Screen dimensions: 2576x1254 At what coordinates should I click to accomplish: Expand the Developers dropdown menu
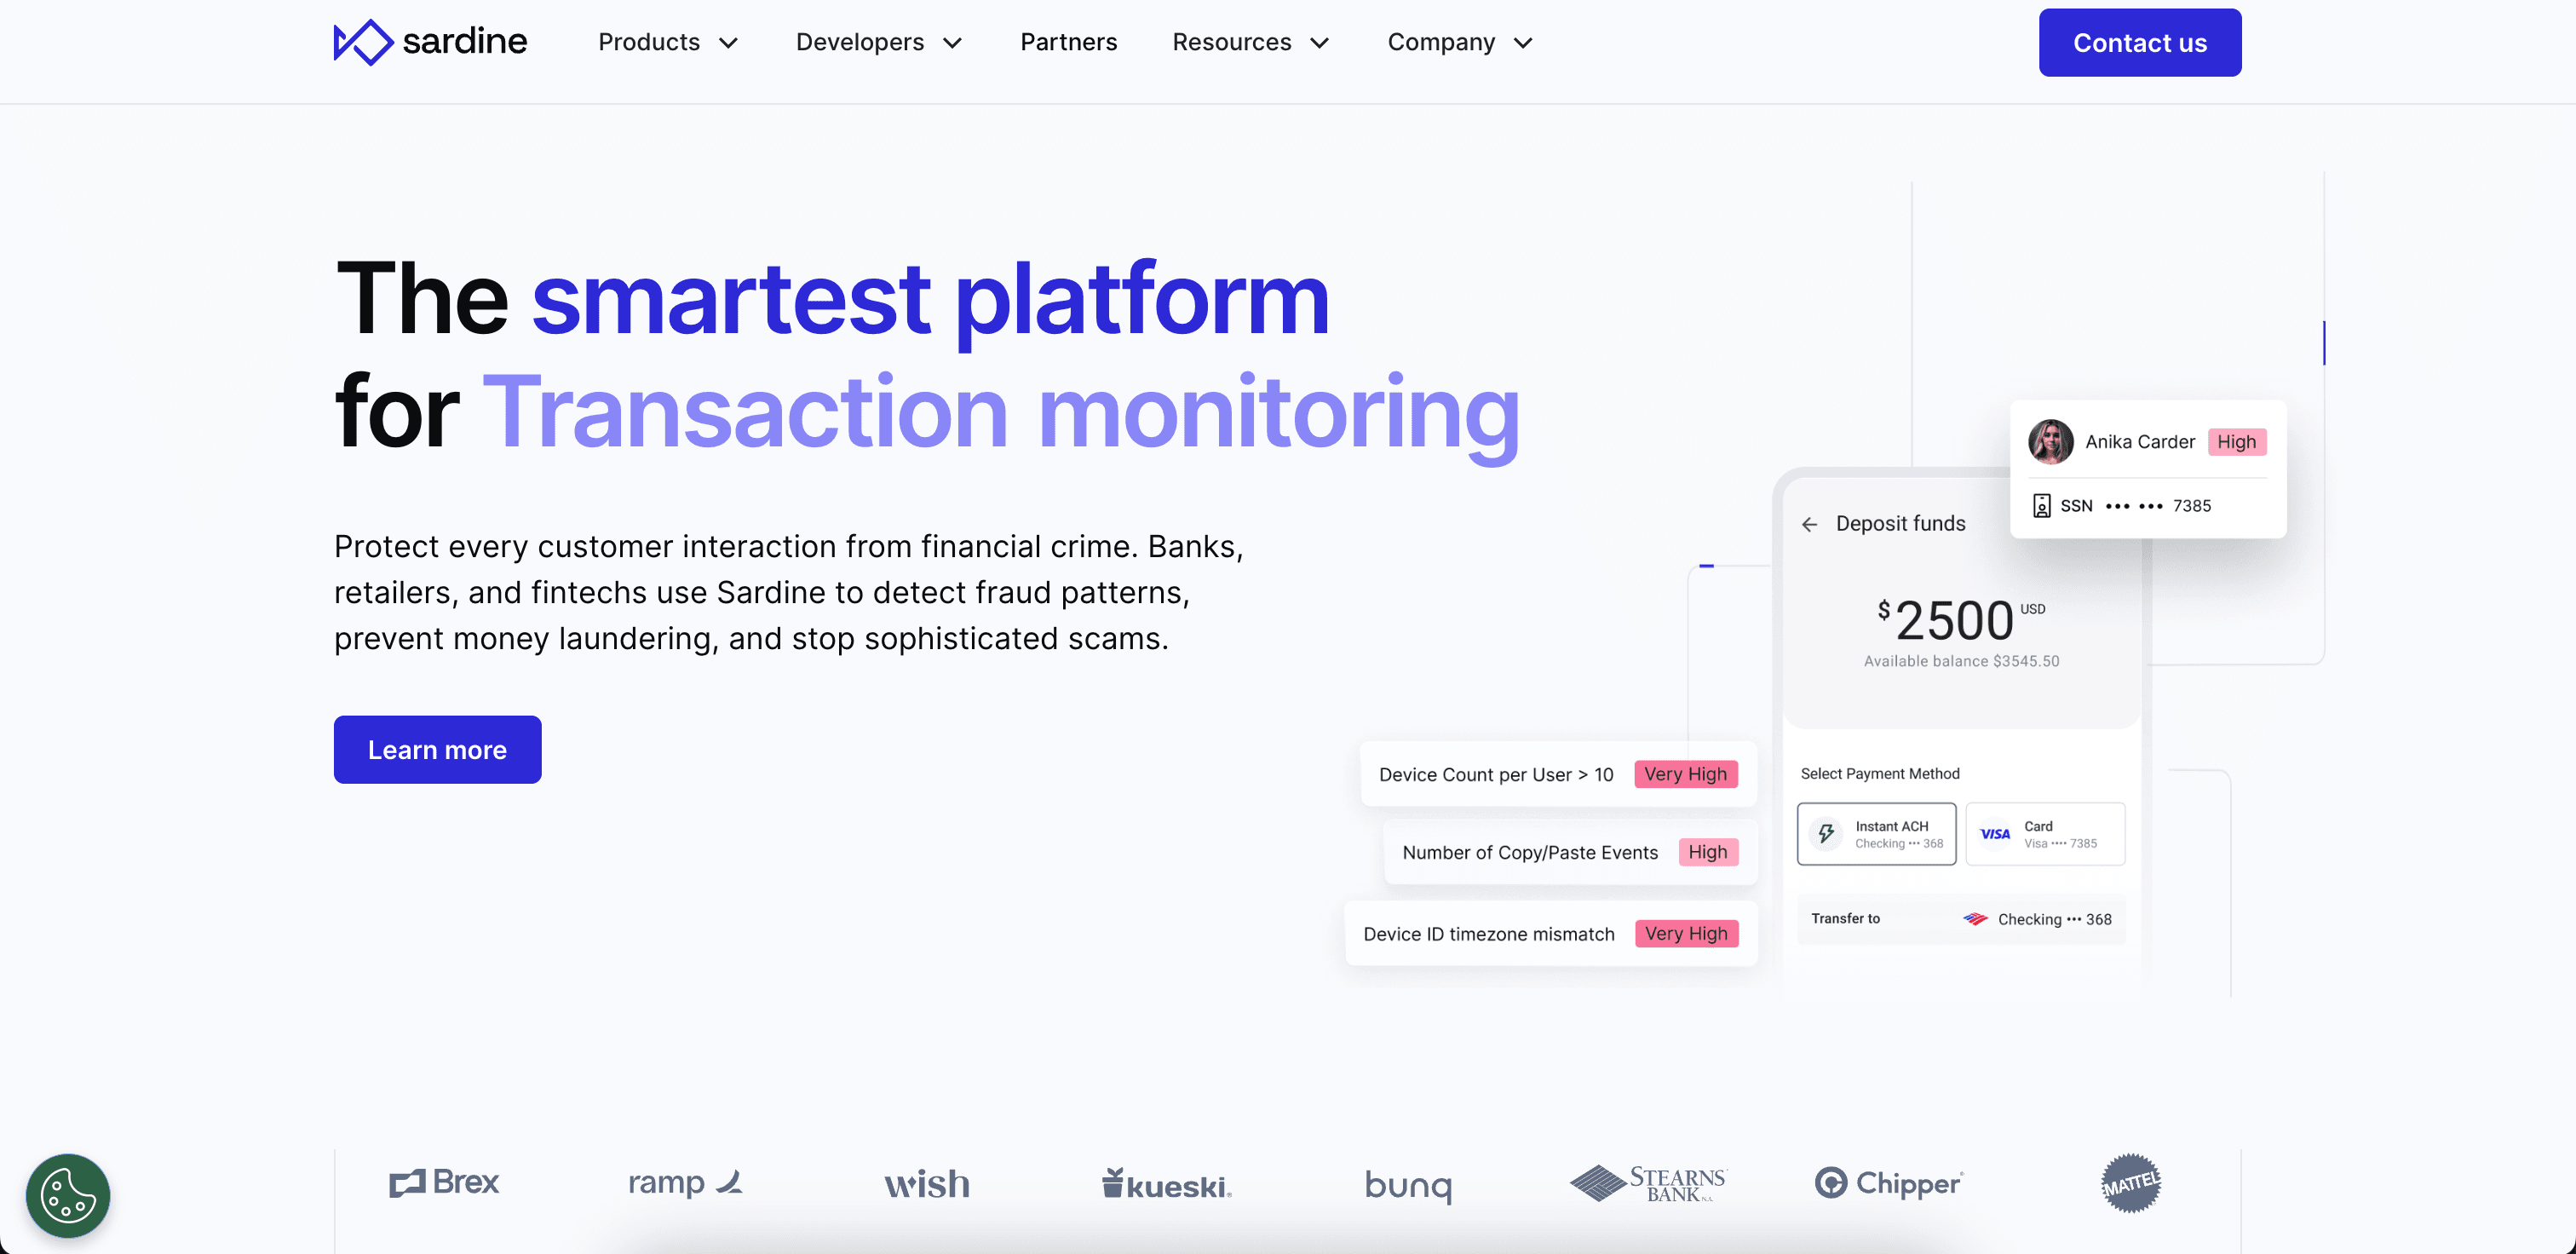click(878, 42)
